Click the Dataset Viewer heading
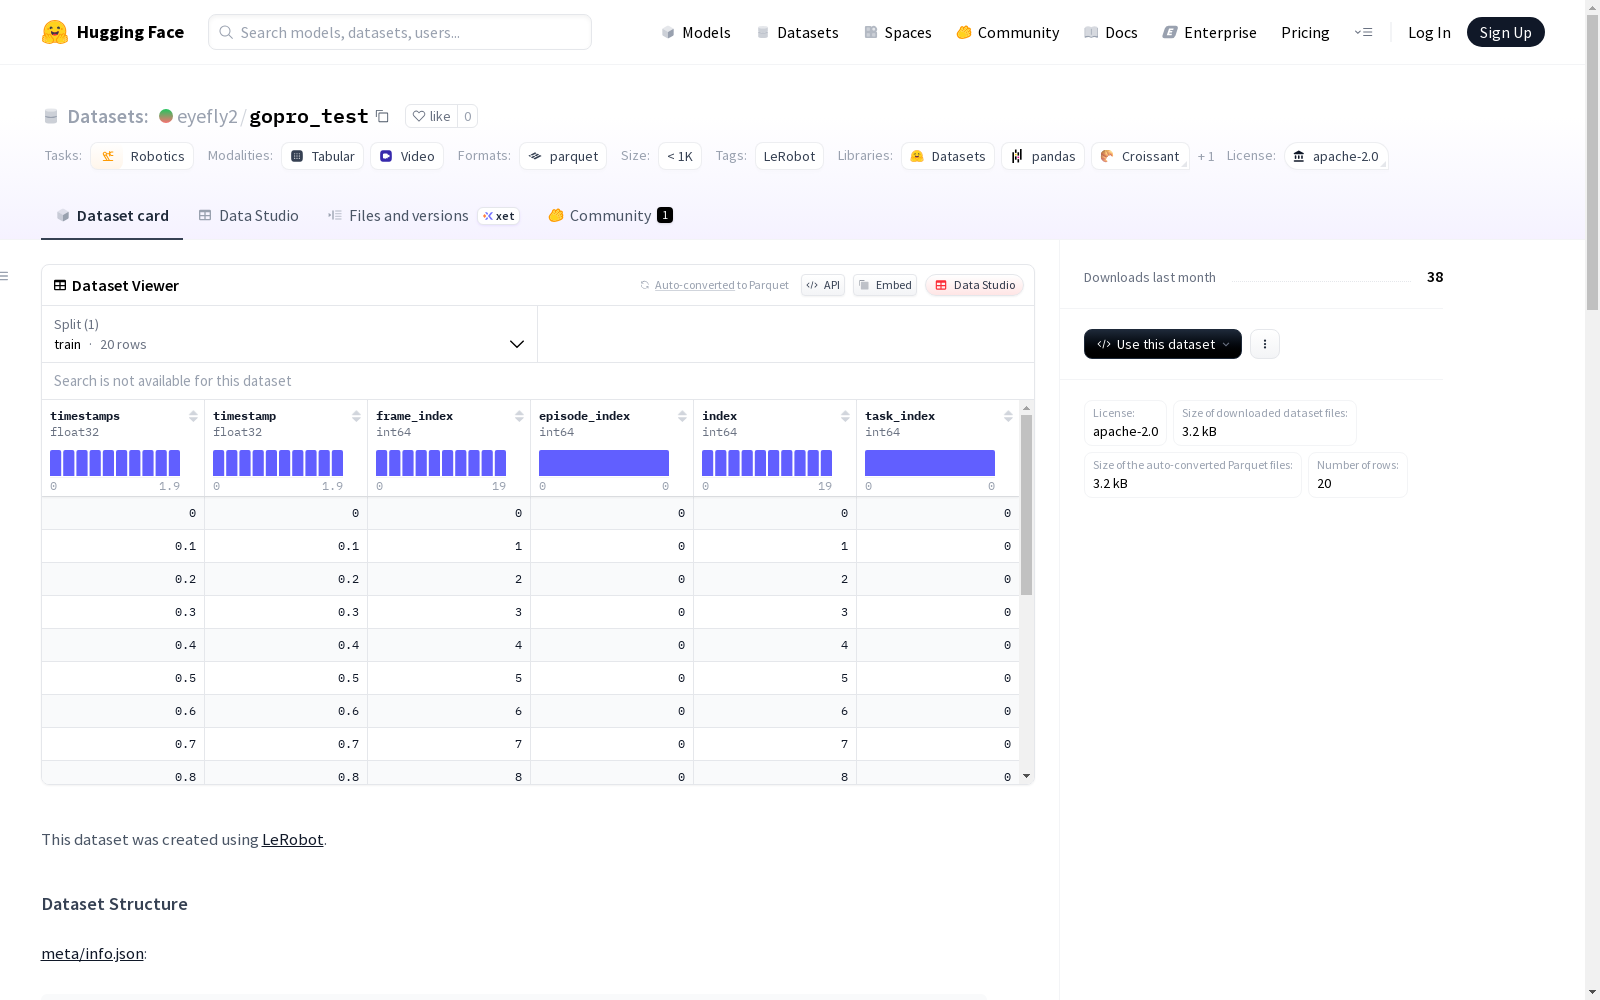 click(125, 286)
